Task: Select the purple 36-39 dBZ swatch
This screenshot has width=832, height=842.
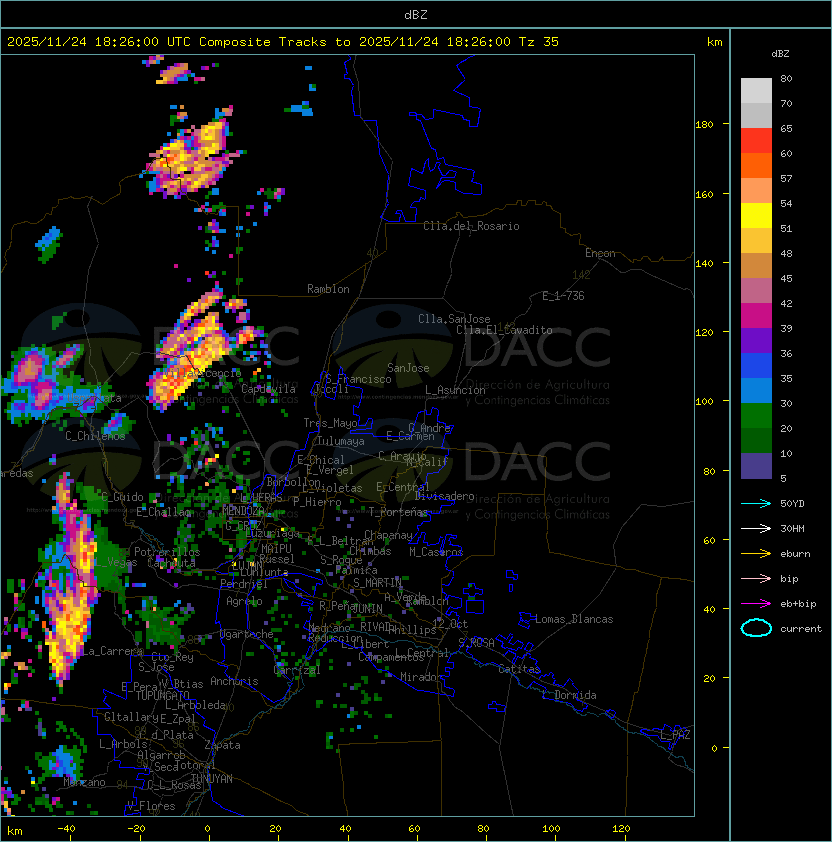Action: (756, 340)
